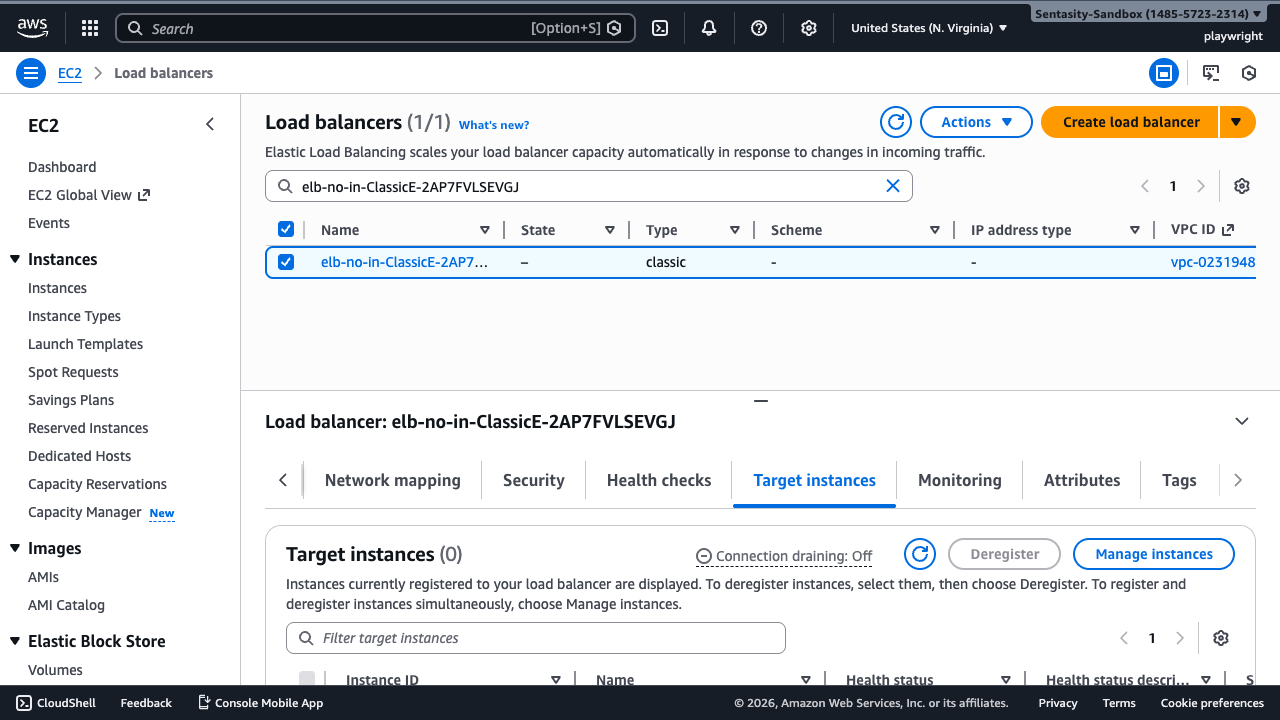Launch CloudShell from the top bar icon
This screenshot has width=1280, height=720.
pyautogui.click(x=660, y=28)
